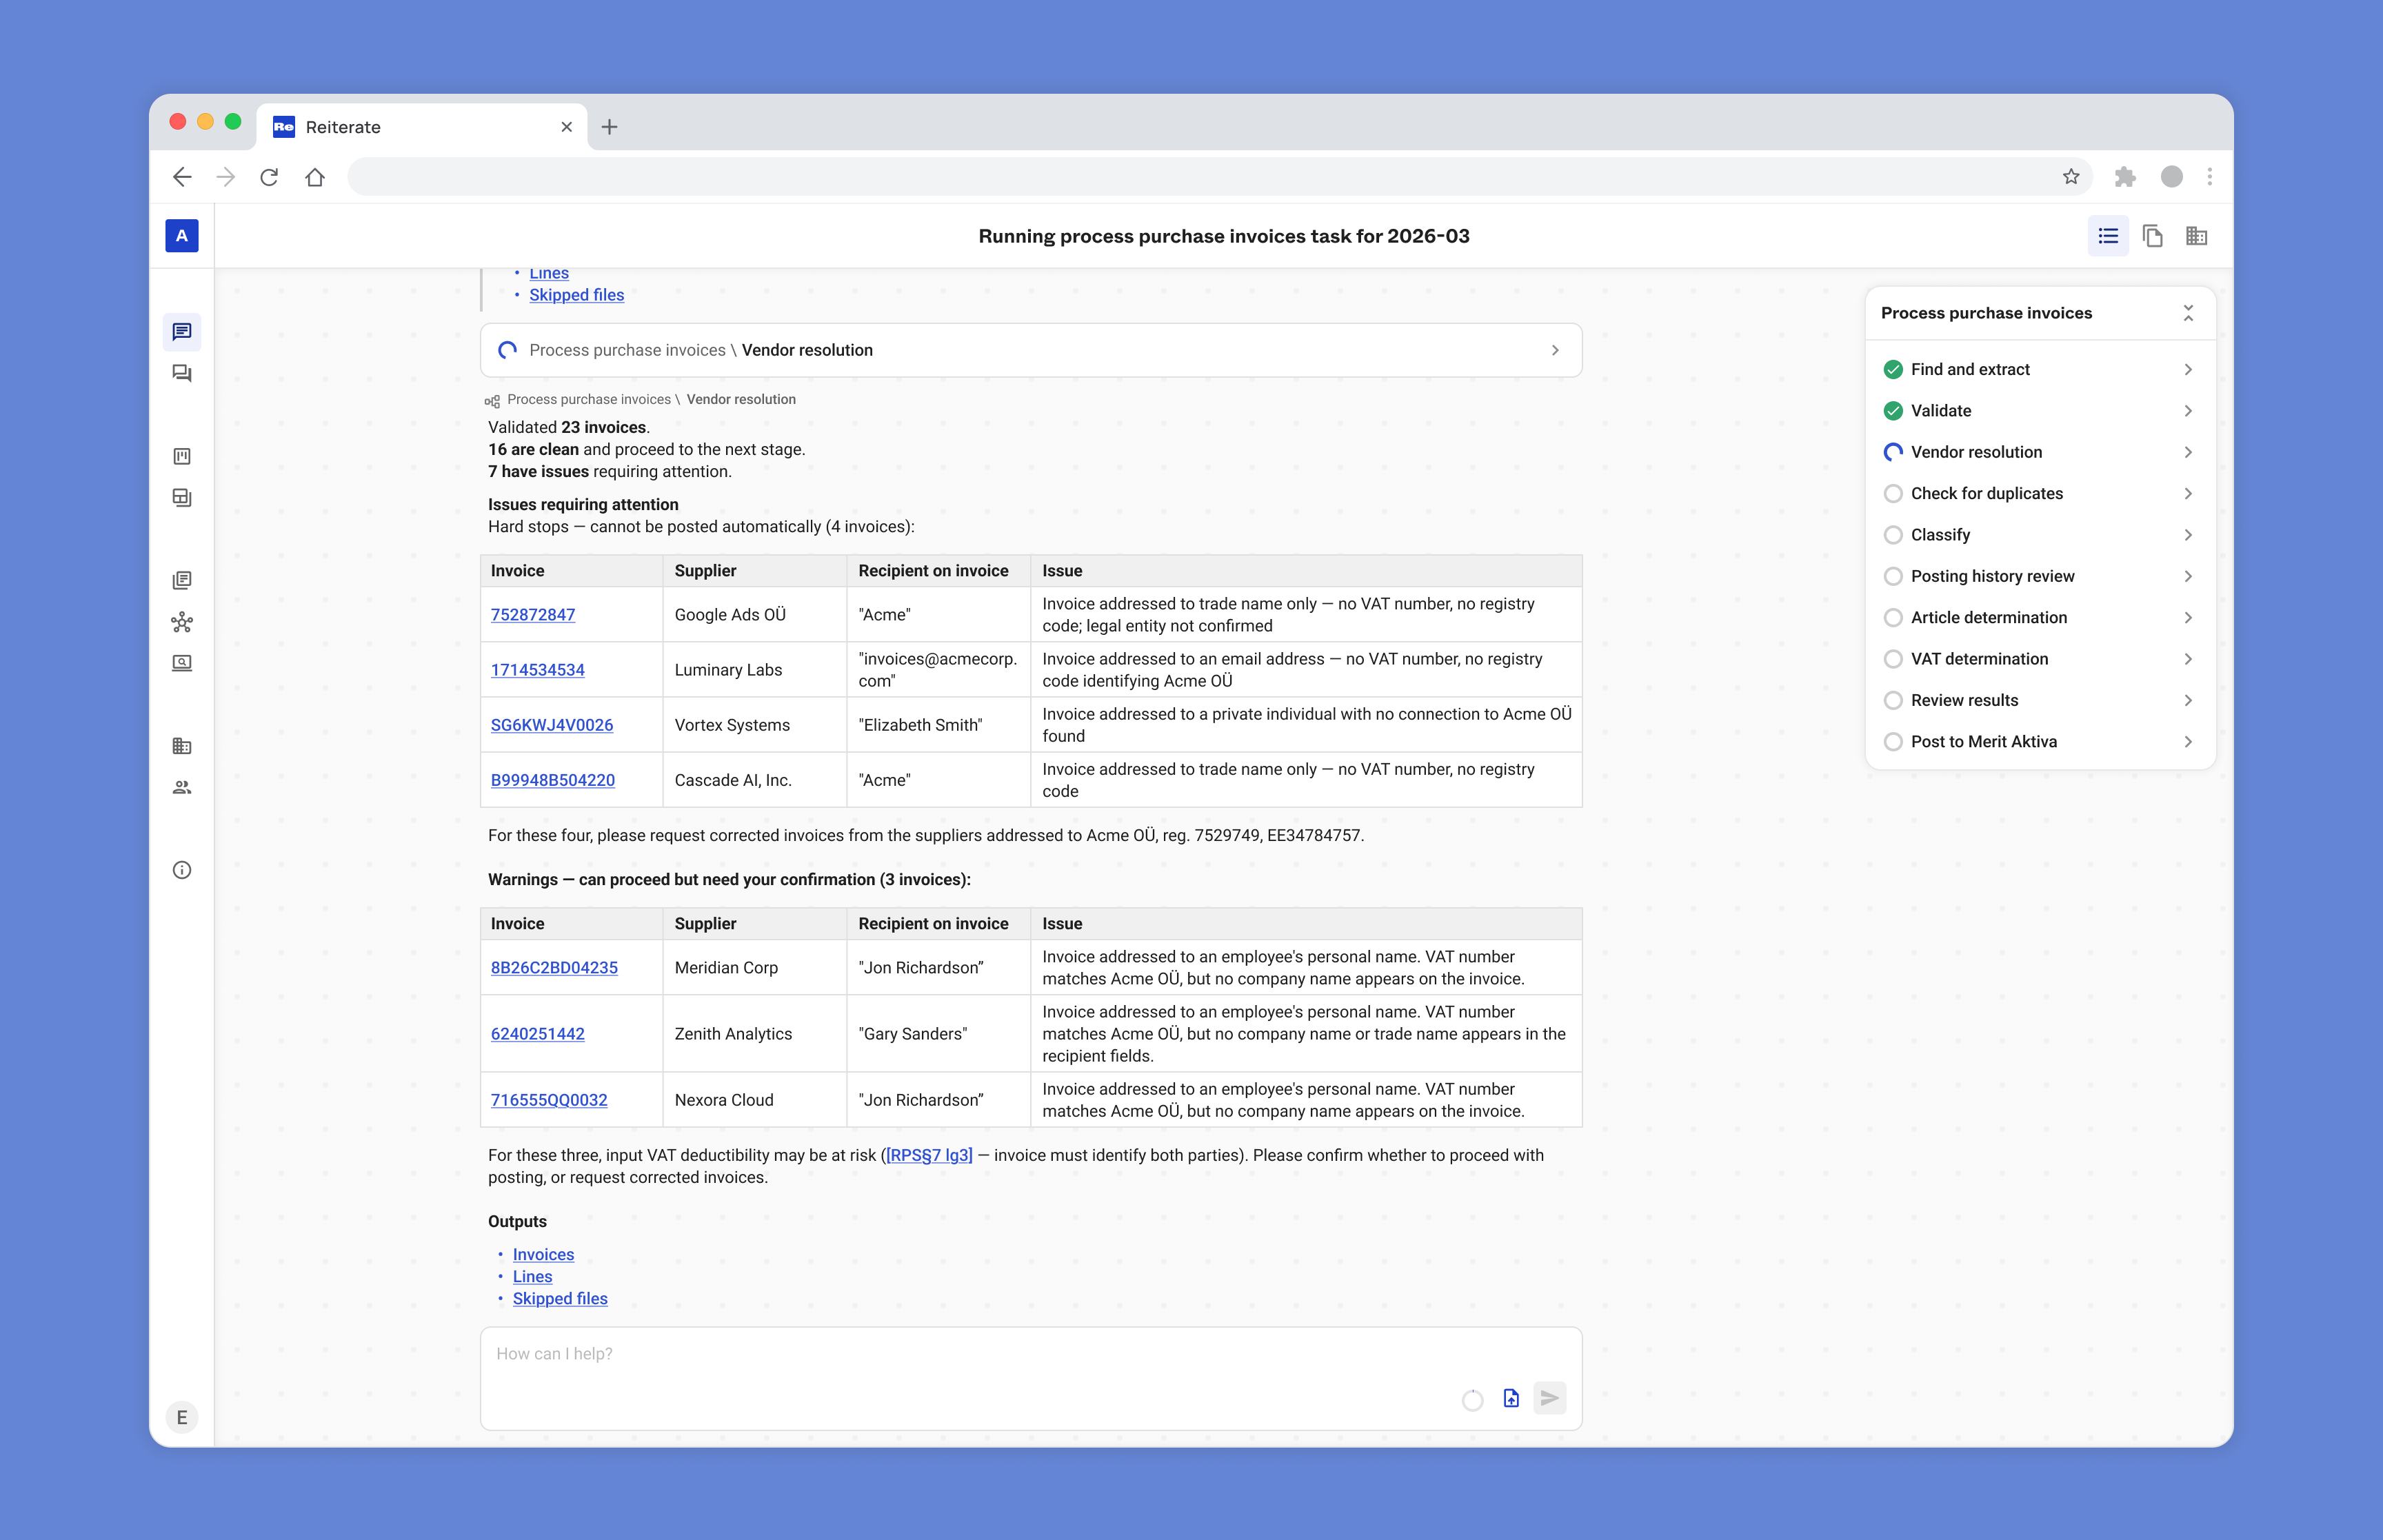
Task: Open the RPS§7 lg3 legal reference
Action: (x=929, y=1155)
